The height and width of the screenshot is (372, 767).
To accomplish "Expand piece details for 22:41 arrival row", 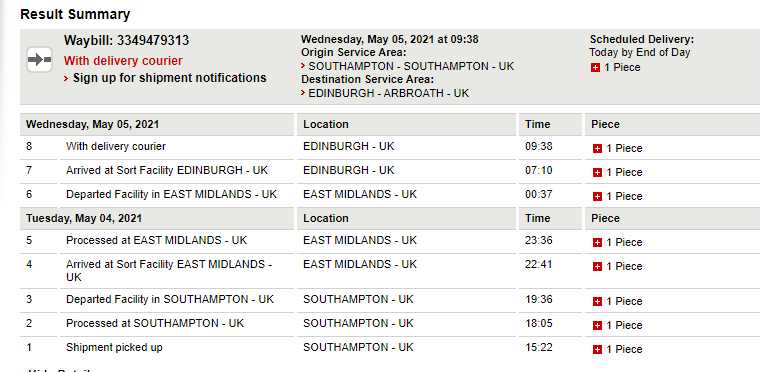I will point(597,266).
